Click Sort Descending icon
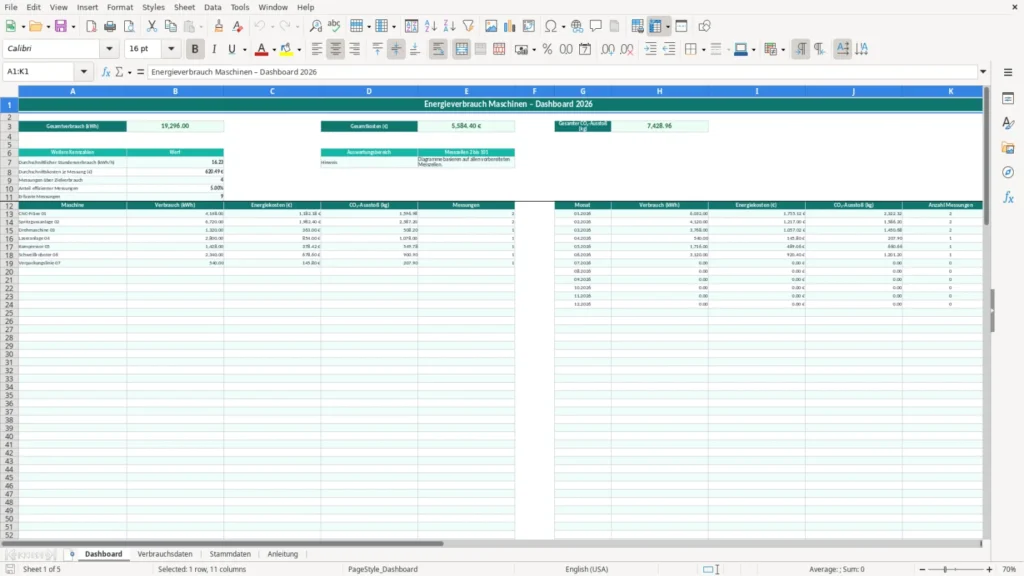Image resolution: width=1024 pixels, height=576 pixels. tap(449, 26)
